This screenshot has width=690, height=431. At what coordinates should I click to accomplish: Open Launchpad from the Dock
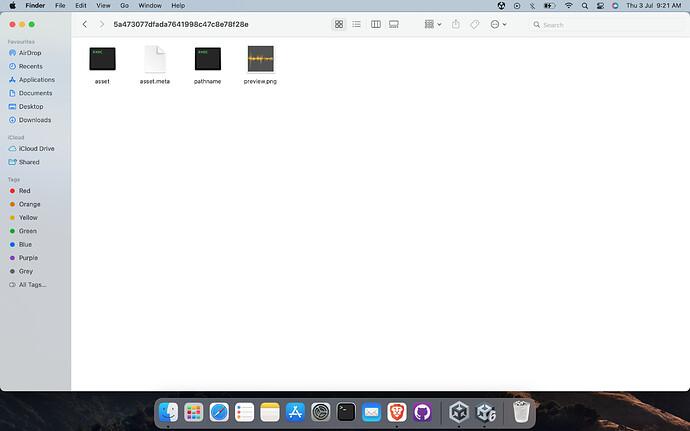point(194,413)
